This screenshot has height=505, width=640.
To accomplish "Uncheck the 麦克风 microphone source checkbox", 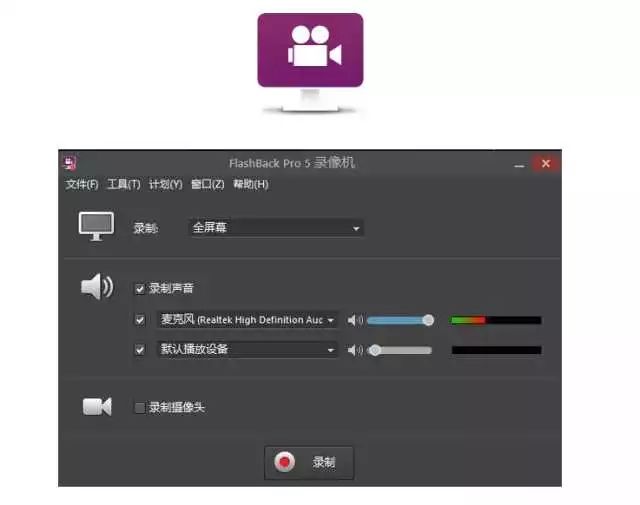I will (x=140, y=320).
